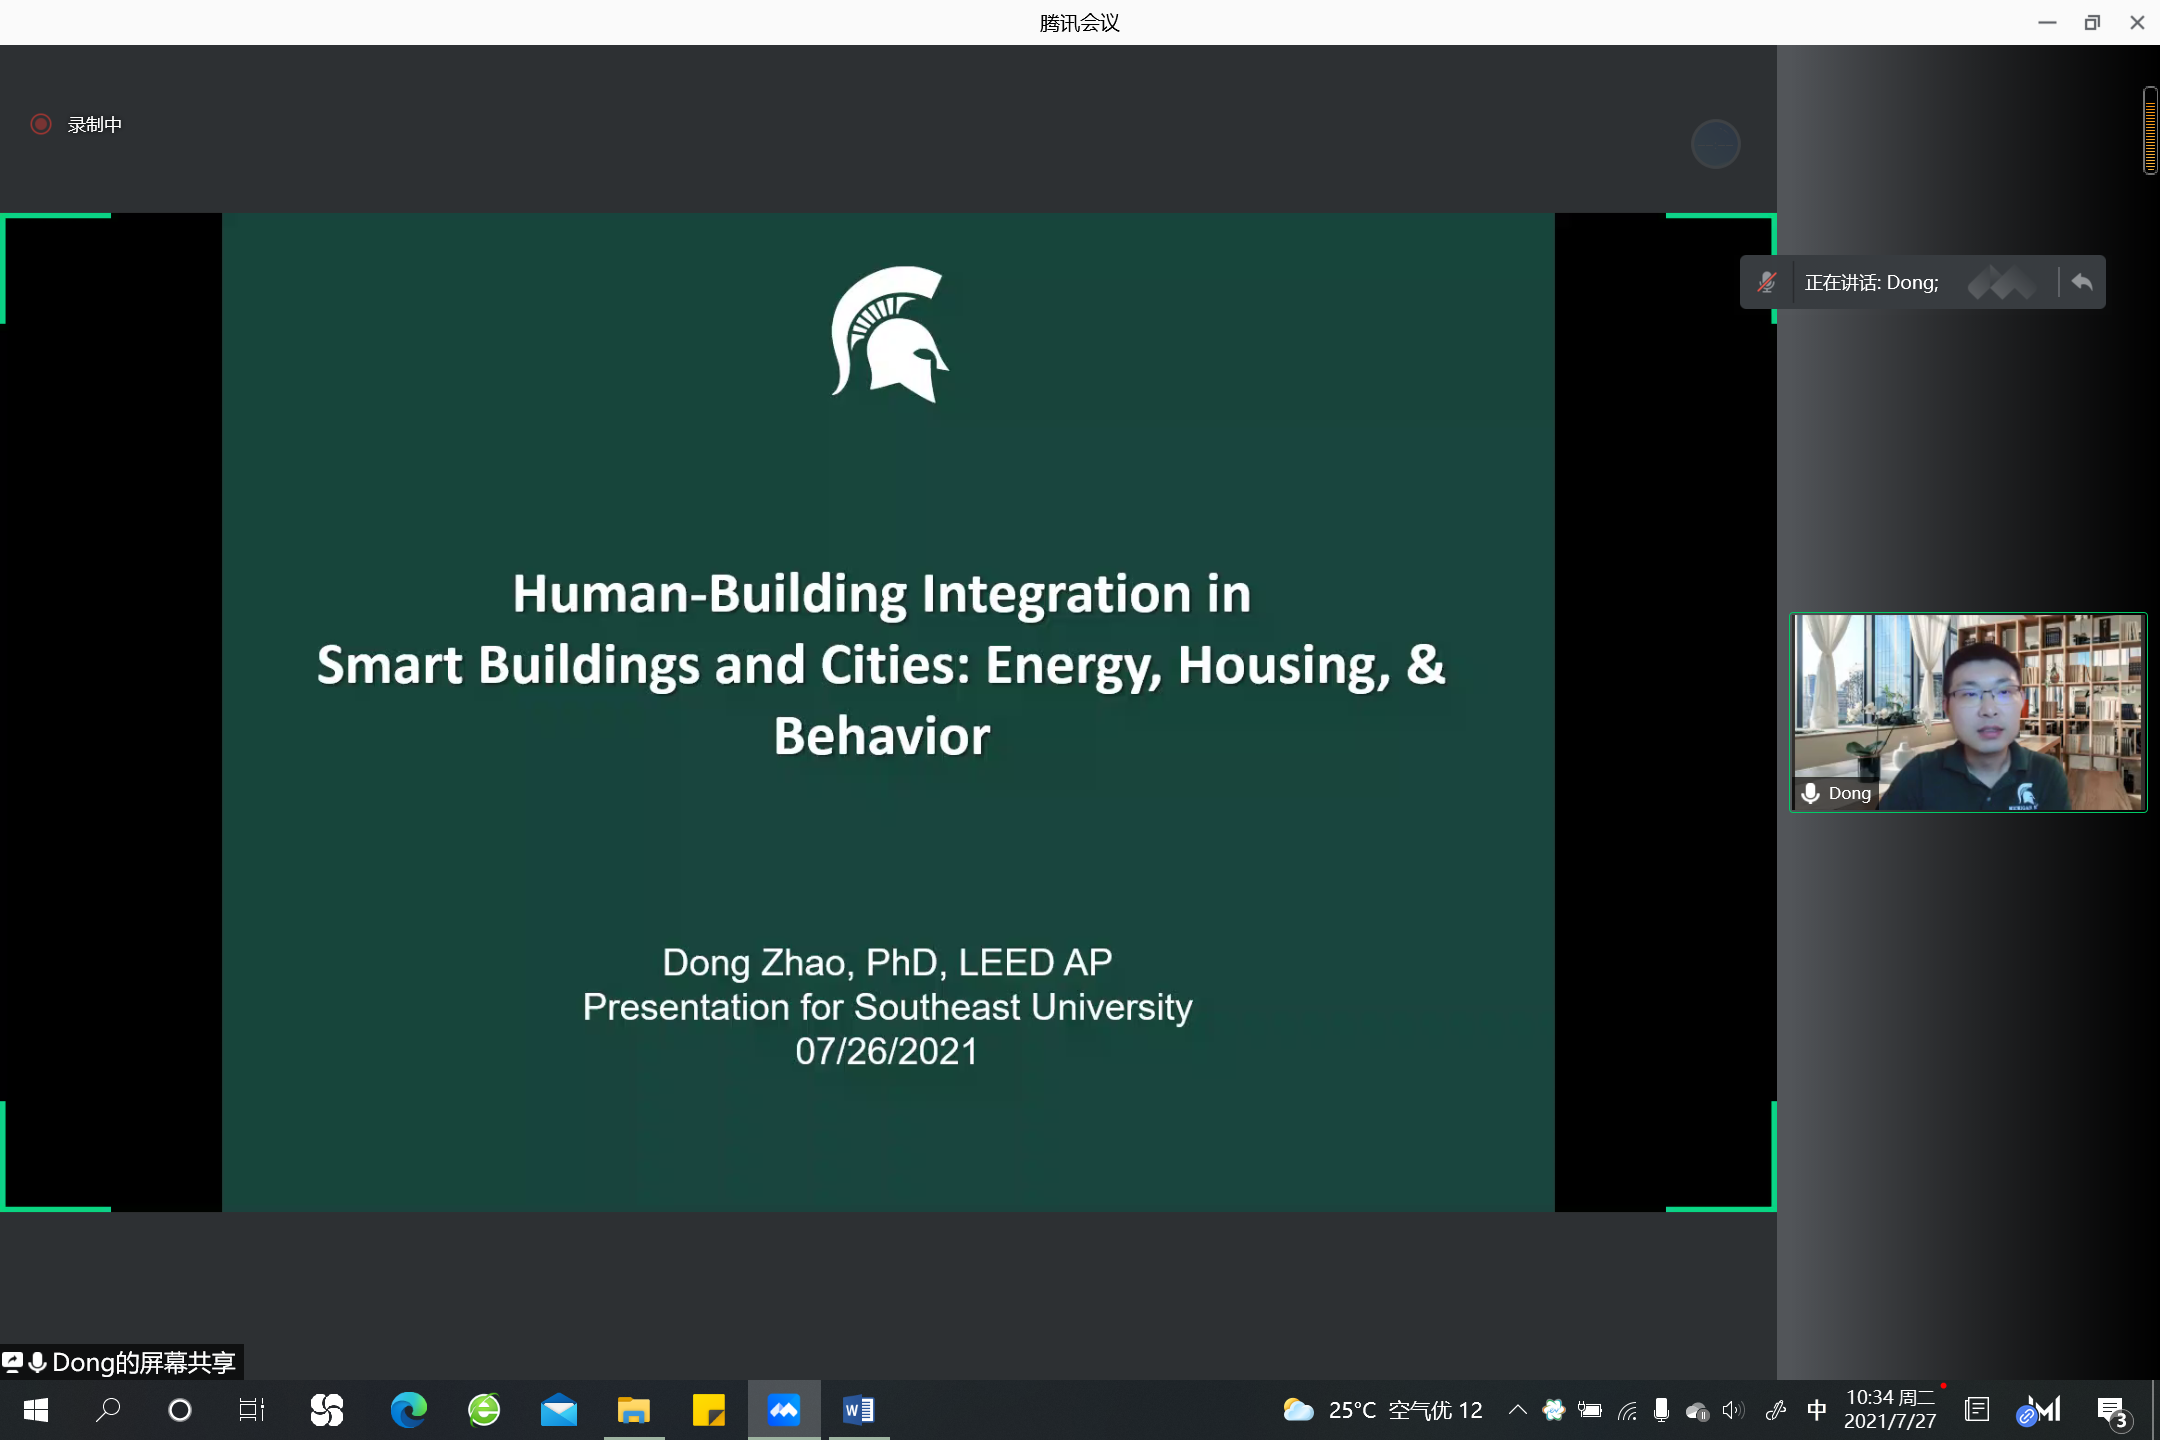Click the taskbar clock and date

tap(1889, 1409)
